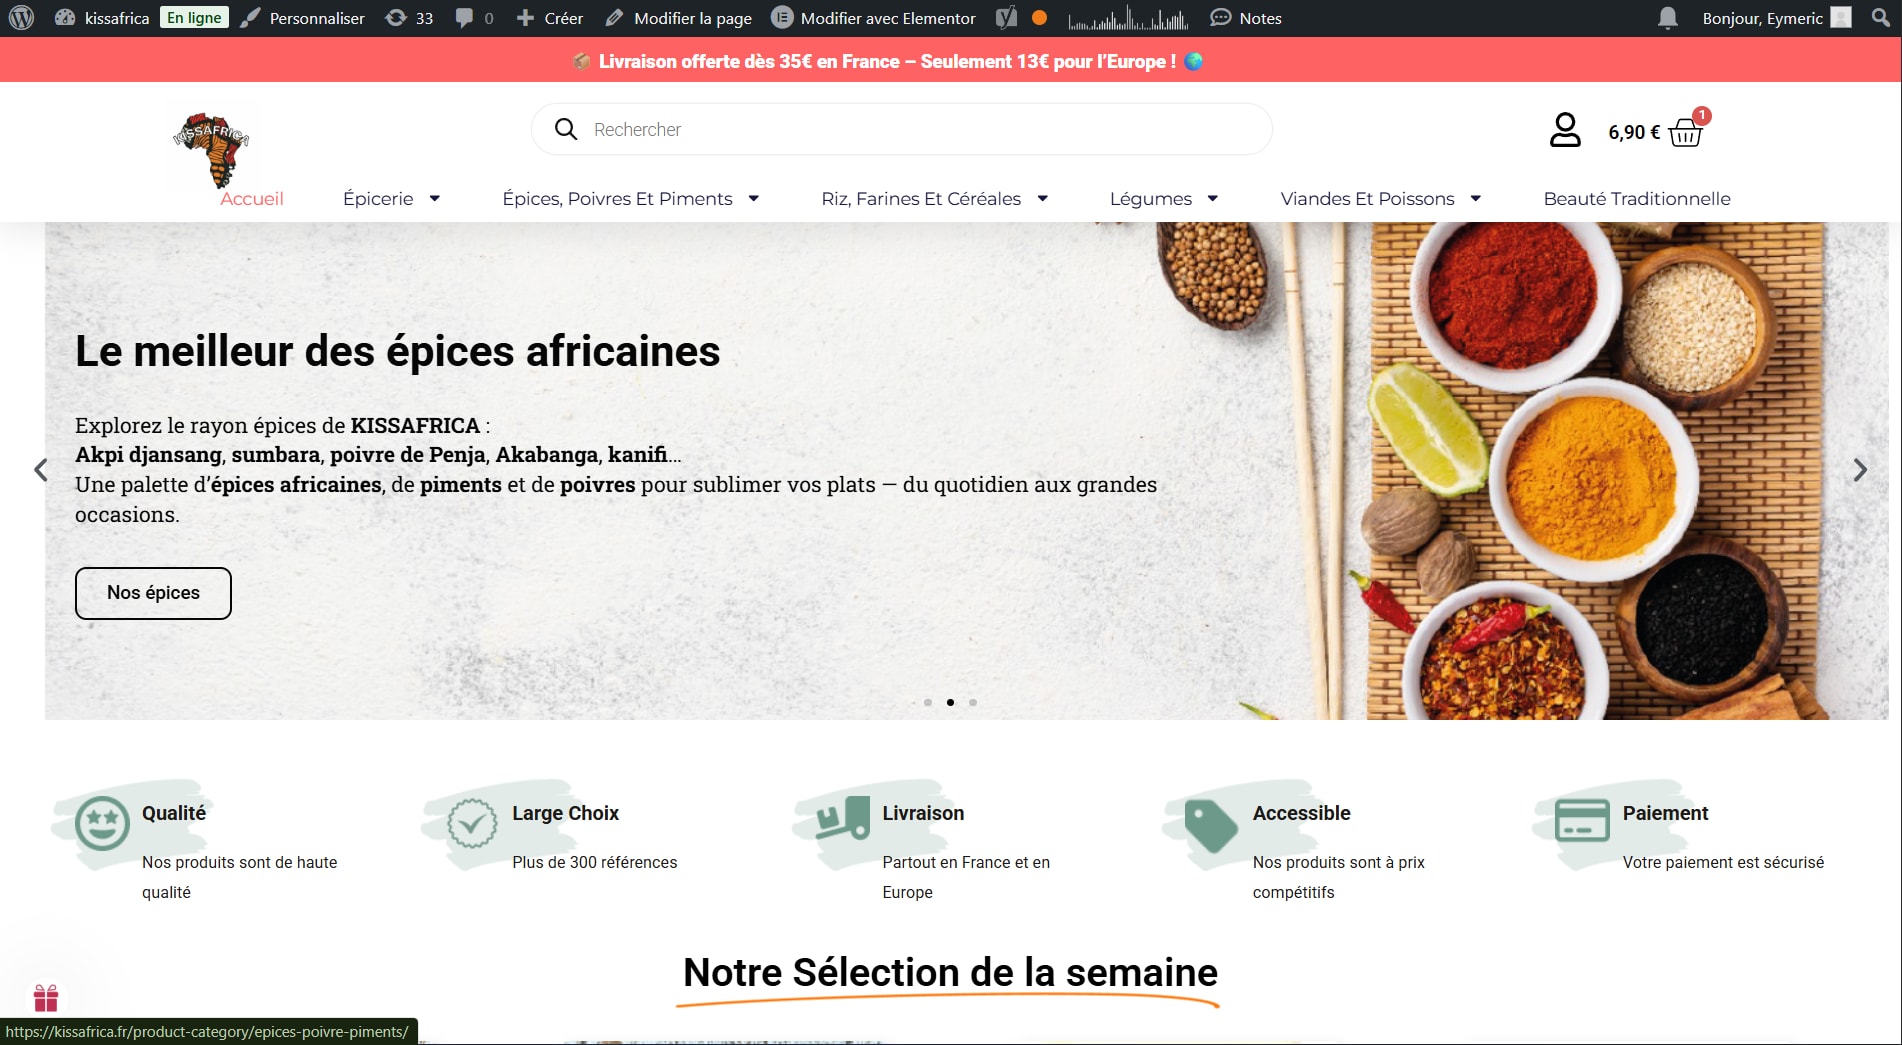Click the kissafrica dashboard icon

click(65, 18)
